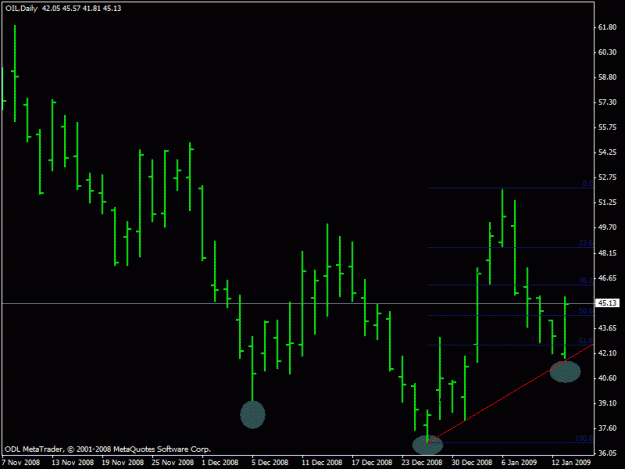Select the red rising trendline
Image resolution: width=625 pixels, height=469 pixels.
point(510,393)
